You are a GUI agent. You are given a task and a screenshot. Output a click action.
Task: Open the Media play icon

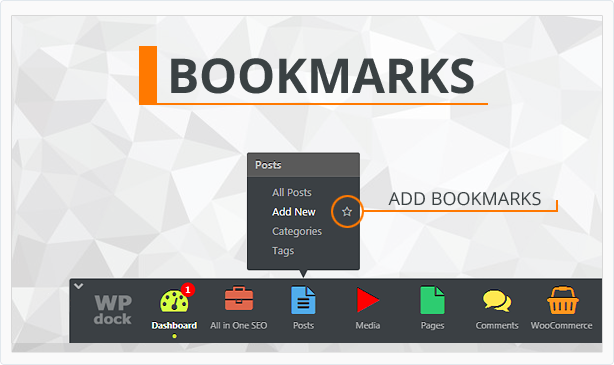[368, 300]
